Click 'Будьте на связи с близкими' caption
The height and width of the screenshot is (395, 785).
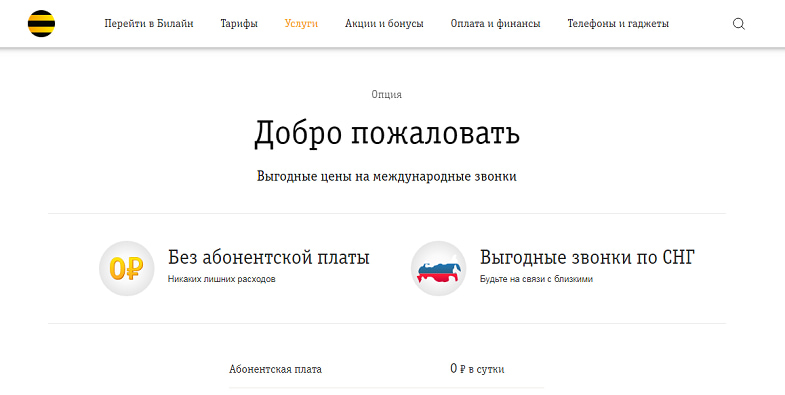coord(536,279)
